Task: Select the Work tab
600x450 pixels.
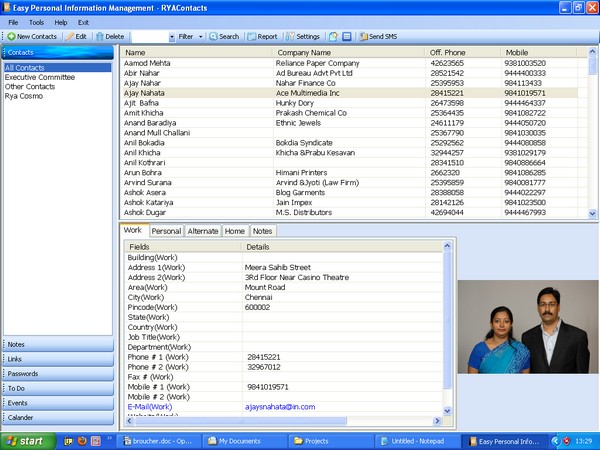Action: 133,230
